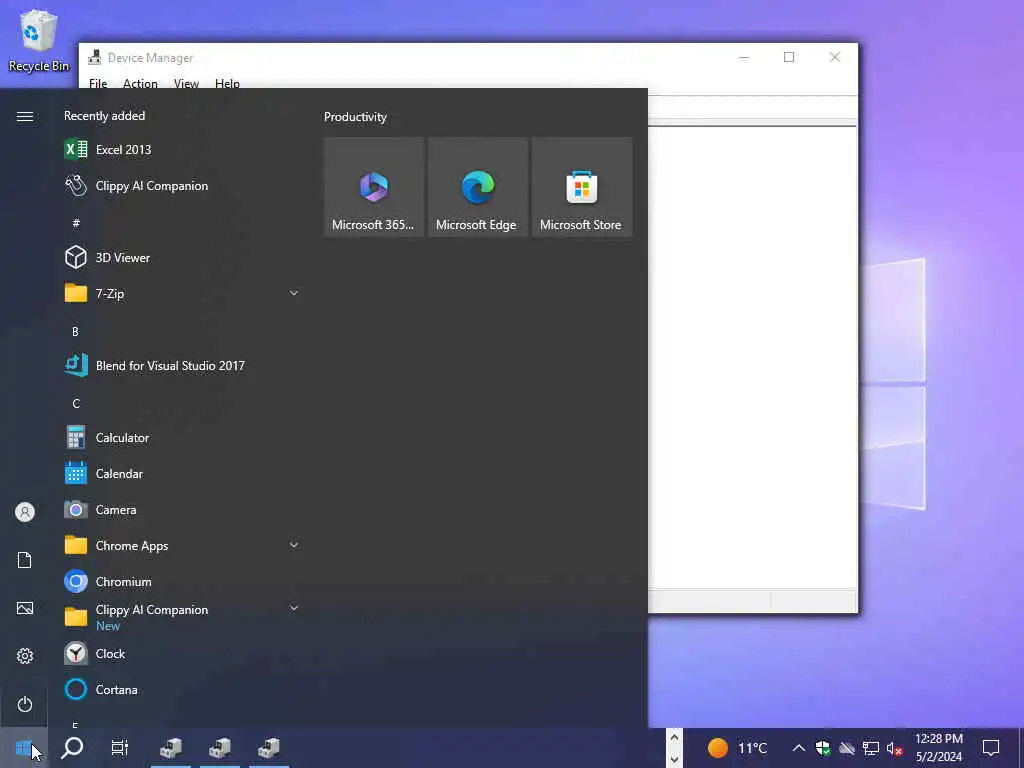This screenshot has width=1024, height=768.
Task: Click the muted volume tray icon
Action: coord(895,749)
